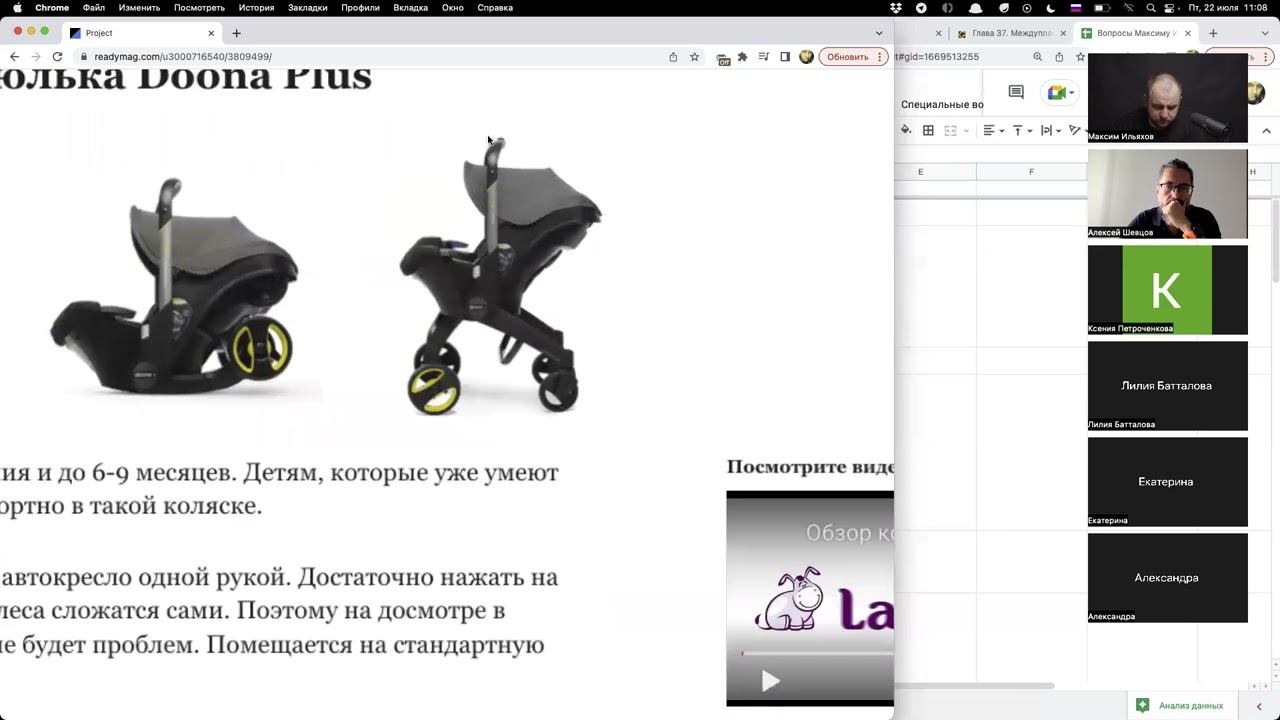The height and width of the screenshot is (720, 1280).
Task: Click the back arrow in the Project window
Action: point(14,57)
